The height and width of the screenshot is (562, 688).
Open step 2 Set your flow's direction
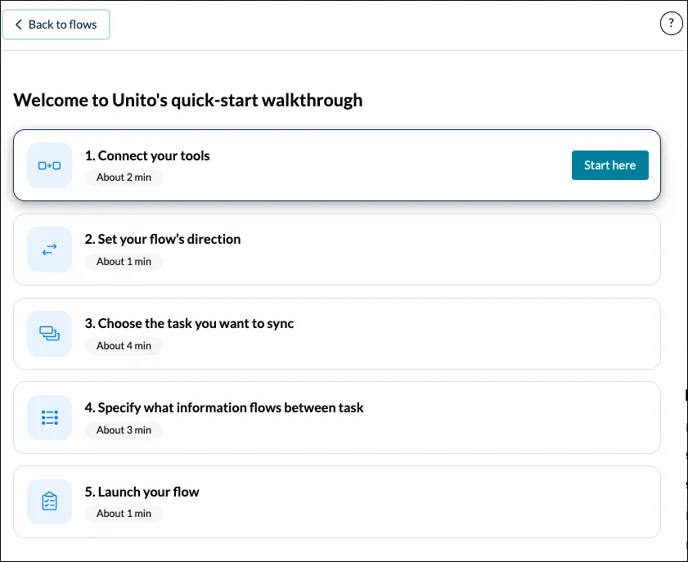162,240
